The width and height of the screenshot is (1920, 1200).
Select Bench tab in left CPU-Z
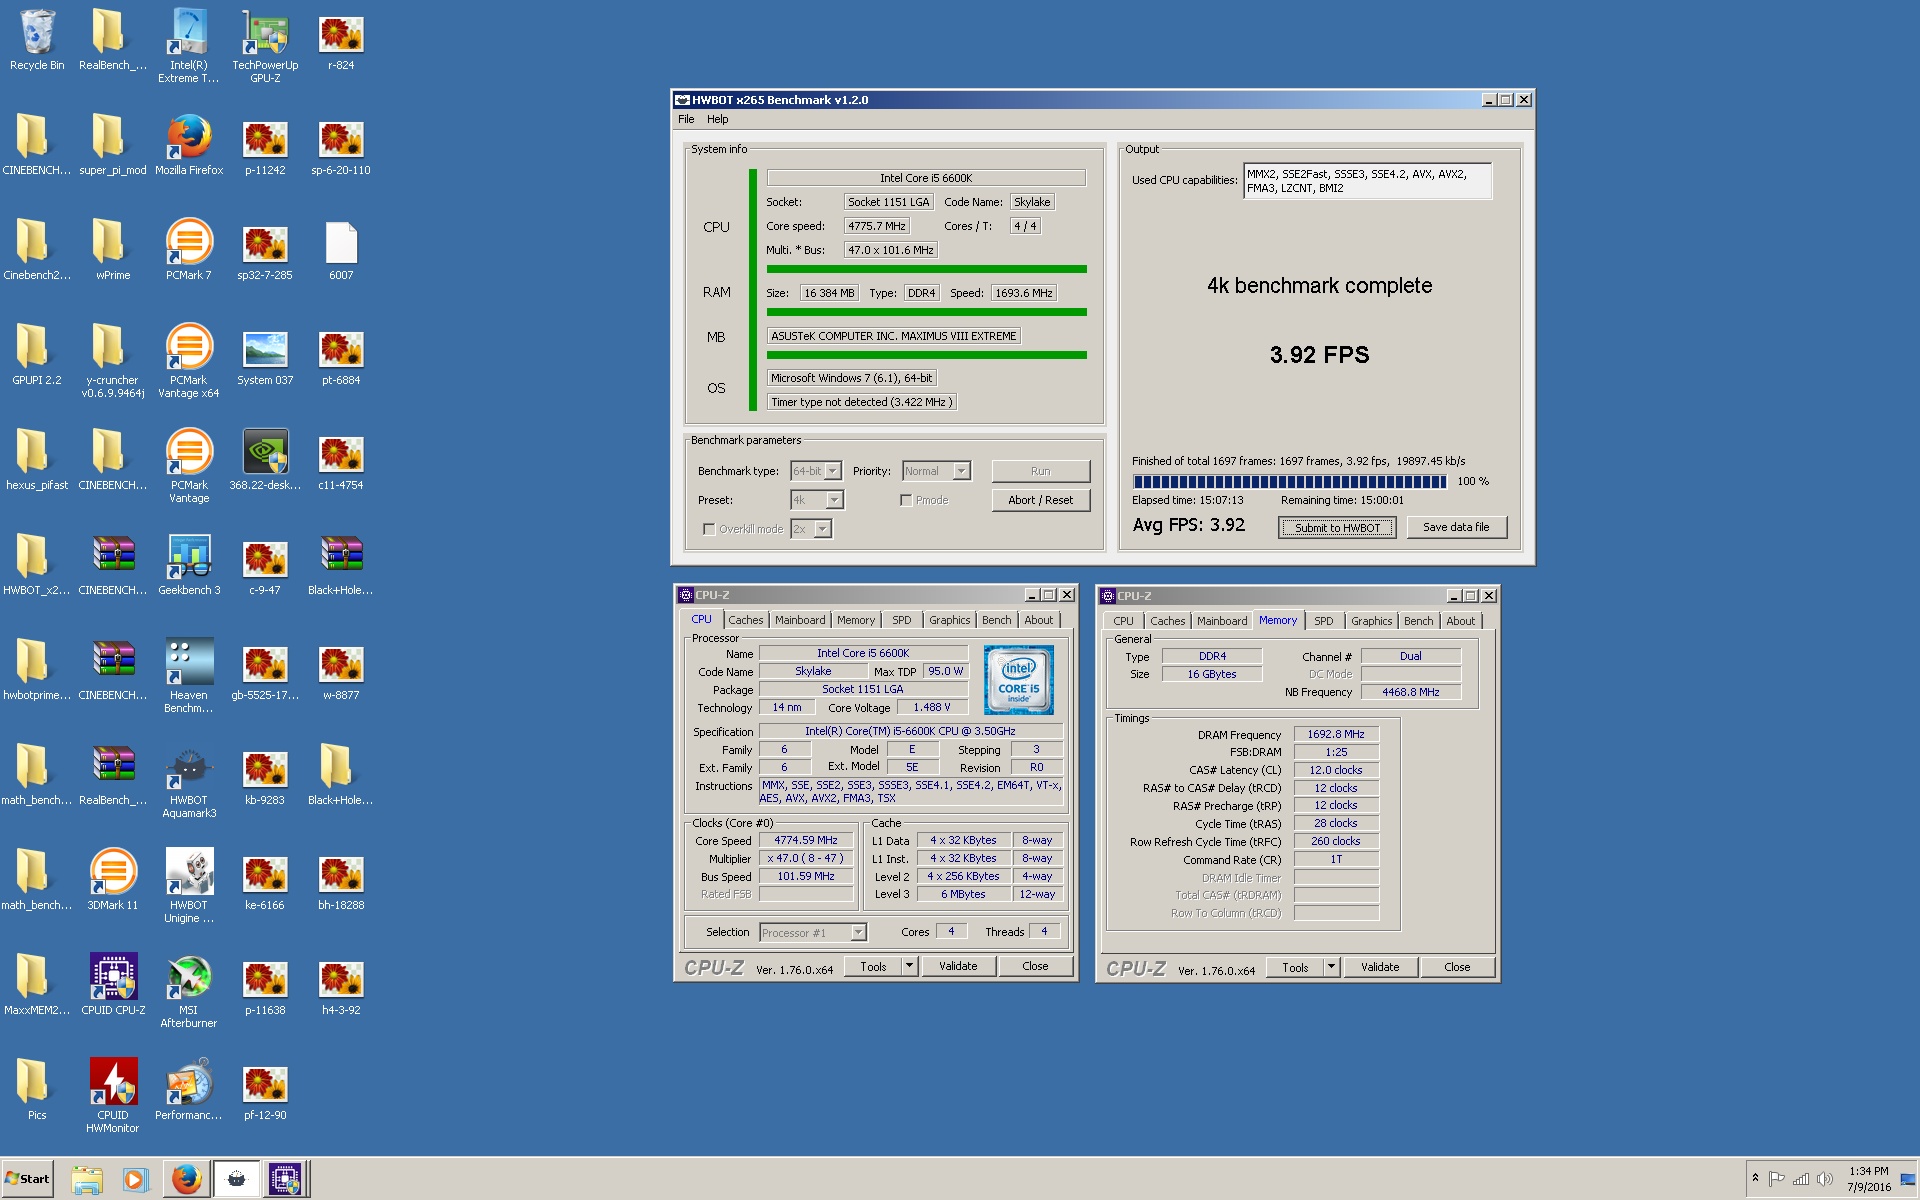[996, 620]
